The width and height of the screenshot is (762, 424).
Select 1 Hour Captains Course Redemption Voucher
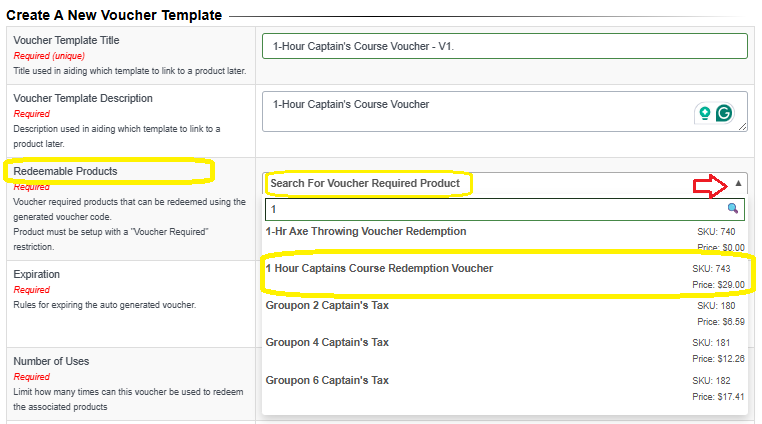point(504,276)
